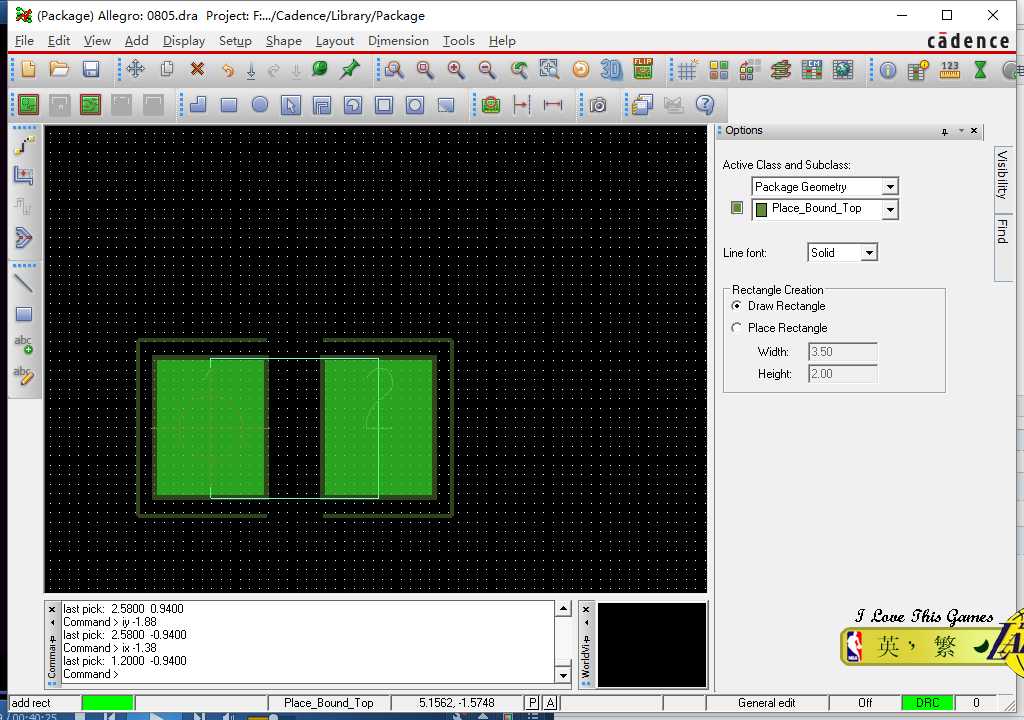The width and height of the screenshot is (1024, 720).
Task: Open the Place_Bound_Top subclass dropdown
Action: [x=889, y=209]
